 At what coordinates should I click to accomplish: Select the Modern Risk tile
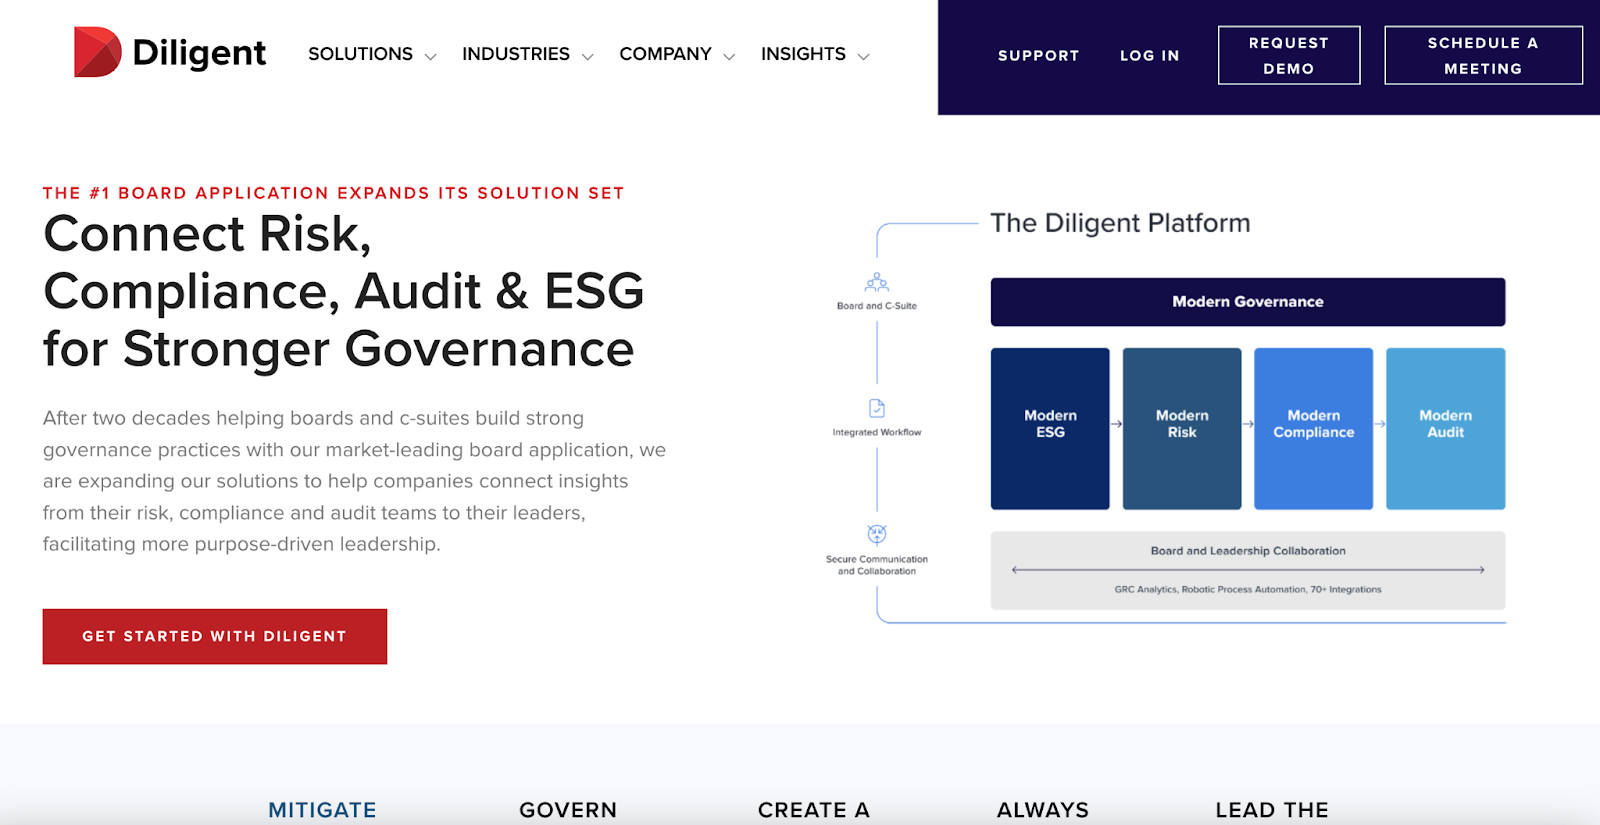point(1182,429)
